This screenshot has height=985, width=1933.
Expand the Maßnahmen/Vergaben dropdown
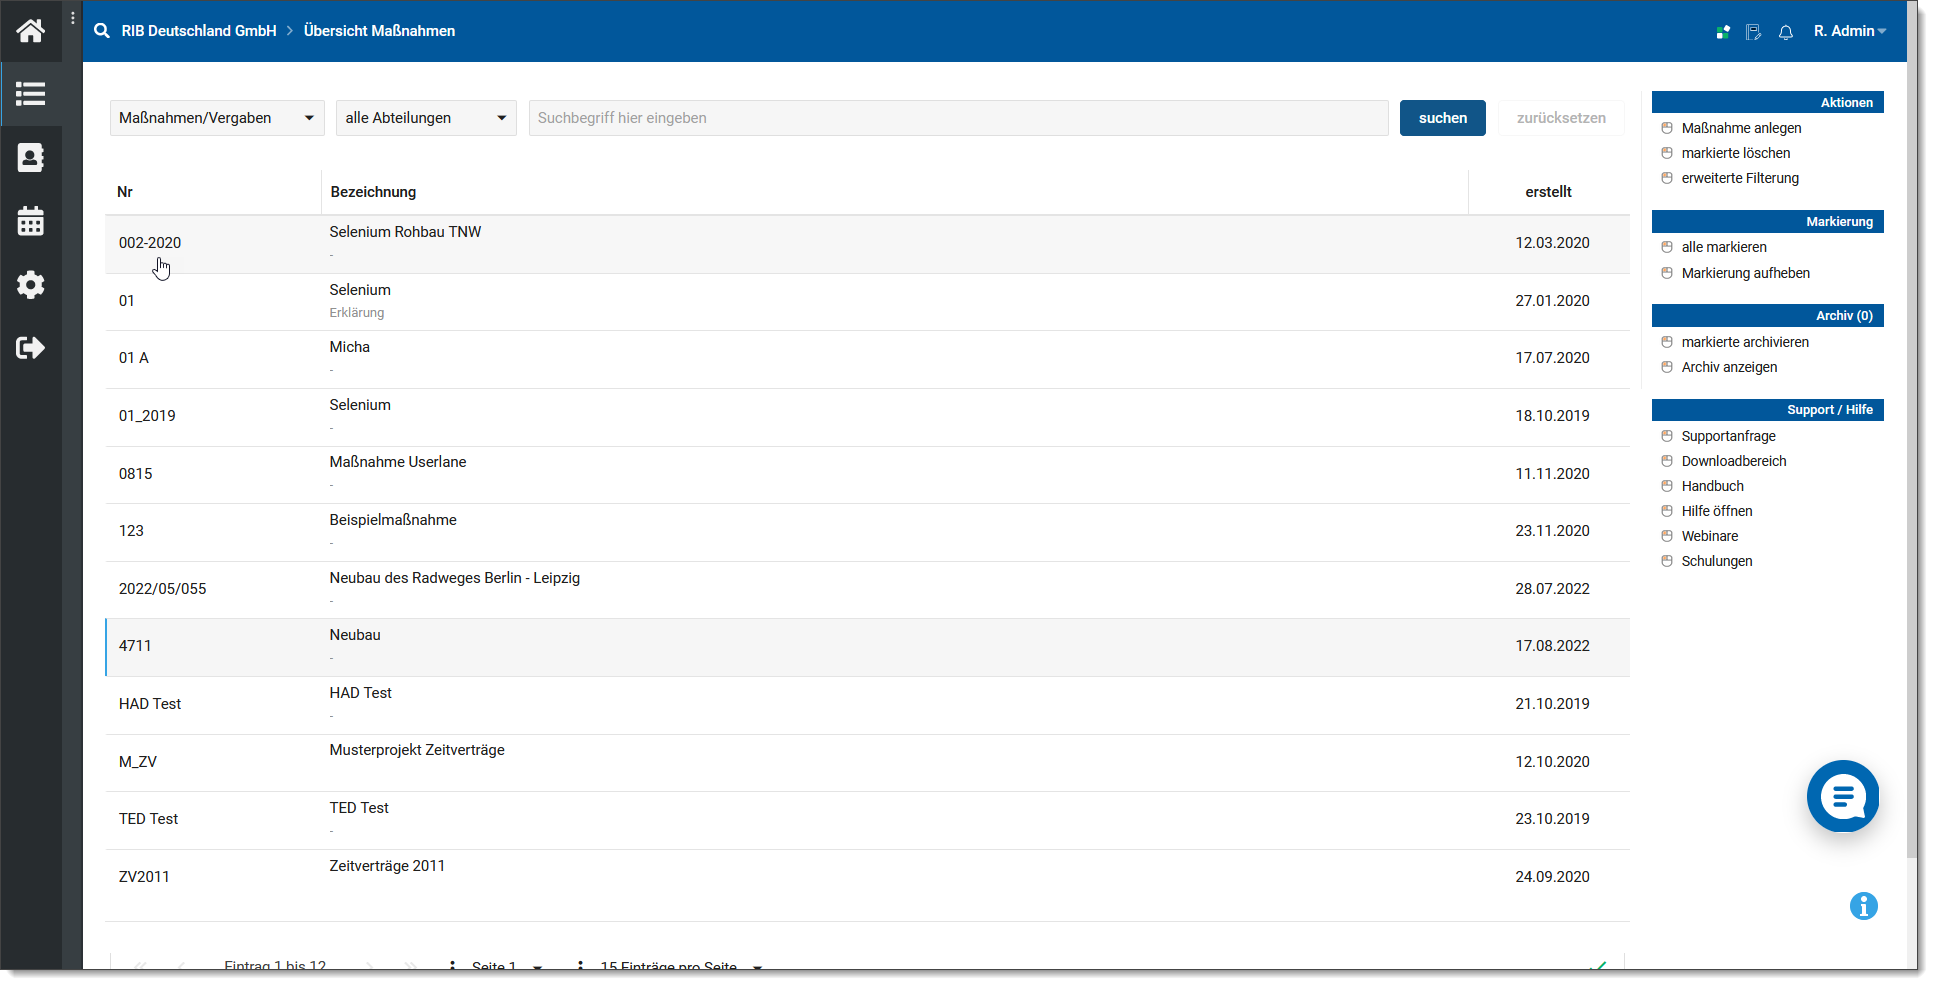coord(216,118)
